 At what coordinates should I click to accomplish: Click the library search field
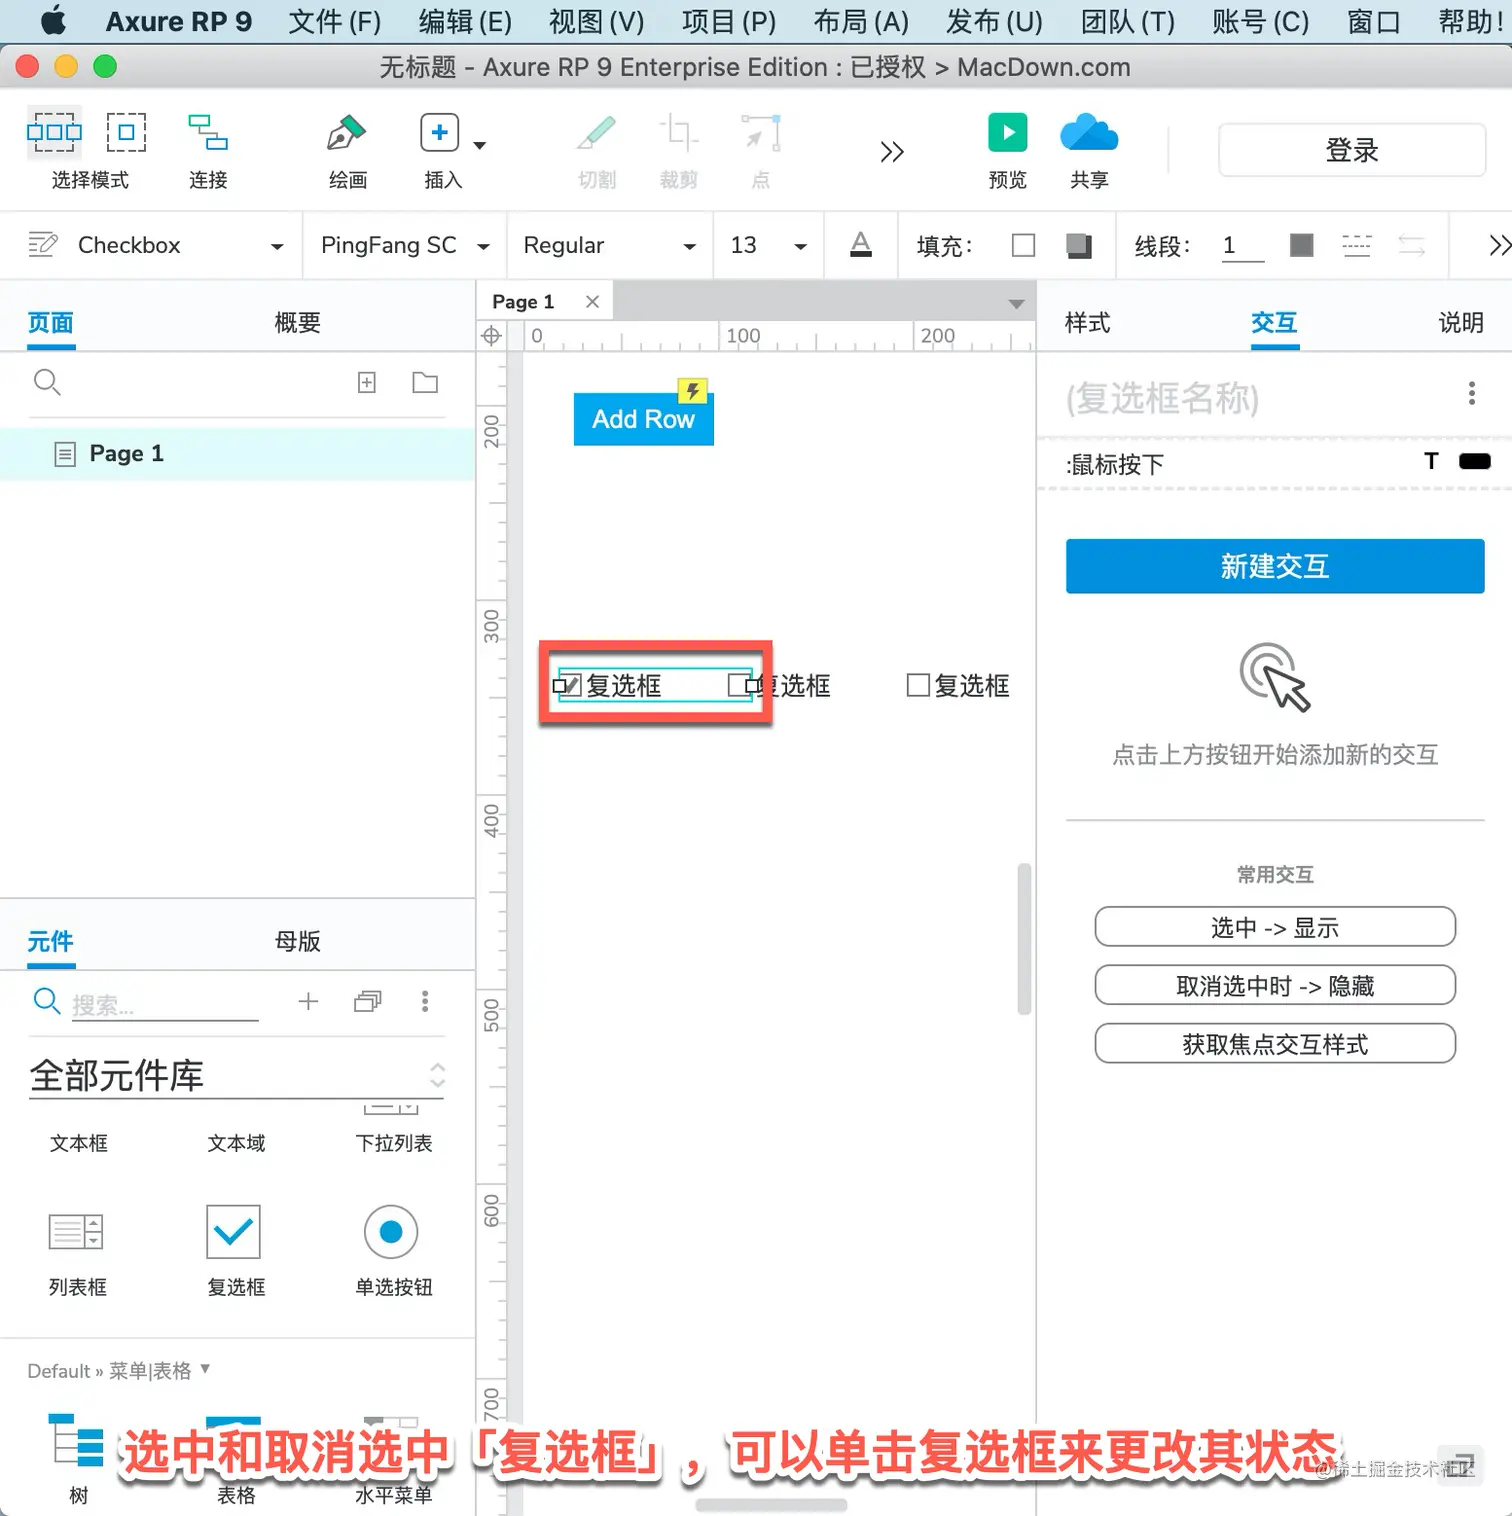(x=165, y=1004)
